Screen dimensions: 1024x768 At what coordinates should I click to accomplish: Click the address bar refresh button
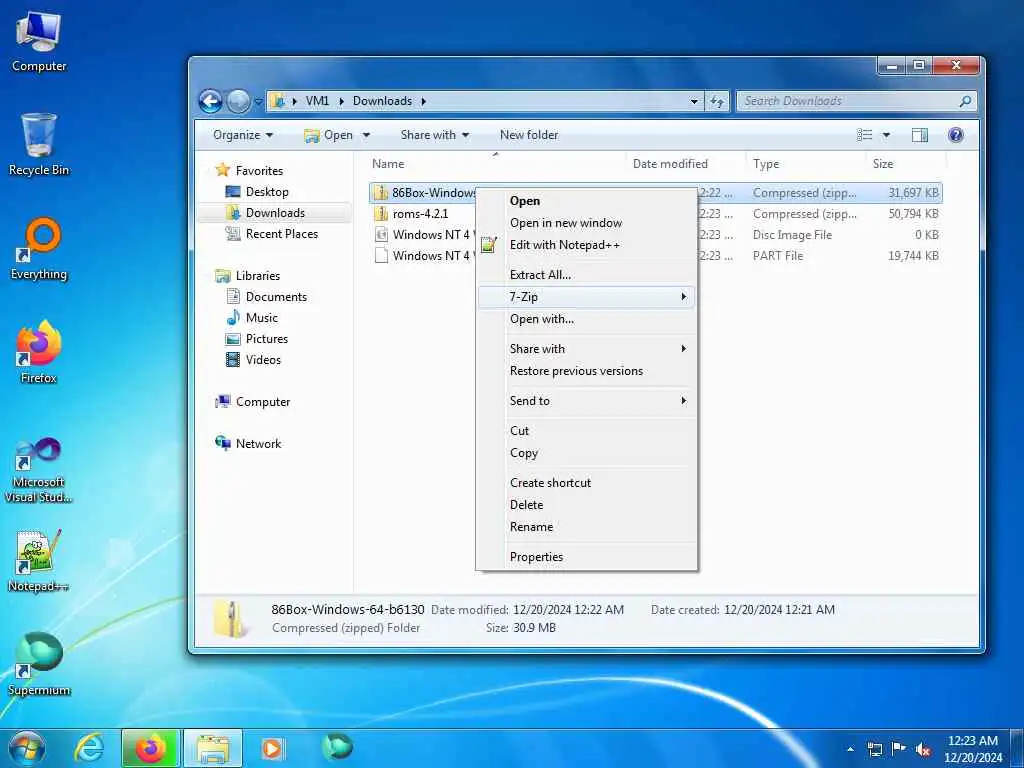tap(716, 101)
